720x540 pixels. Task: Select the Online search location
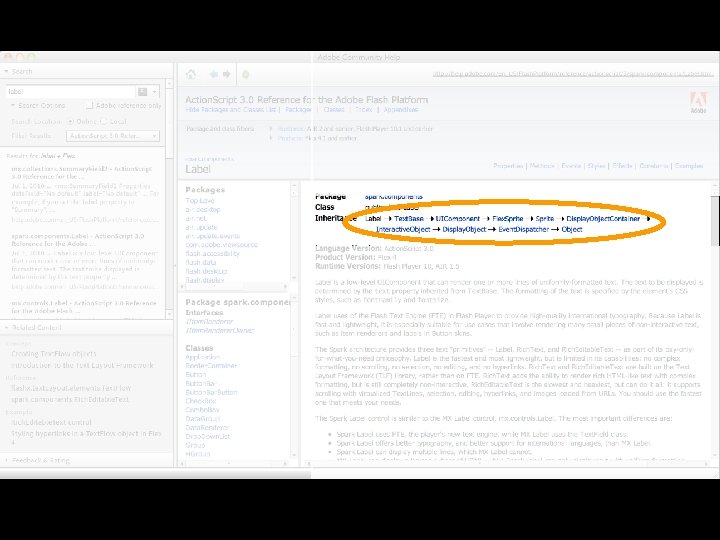71,122
